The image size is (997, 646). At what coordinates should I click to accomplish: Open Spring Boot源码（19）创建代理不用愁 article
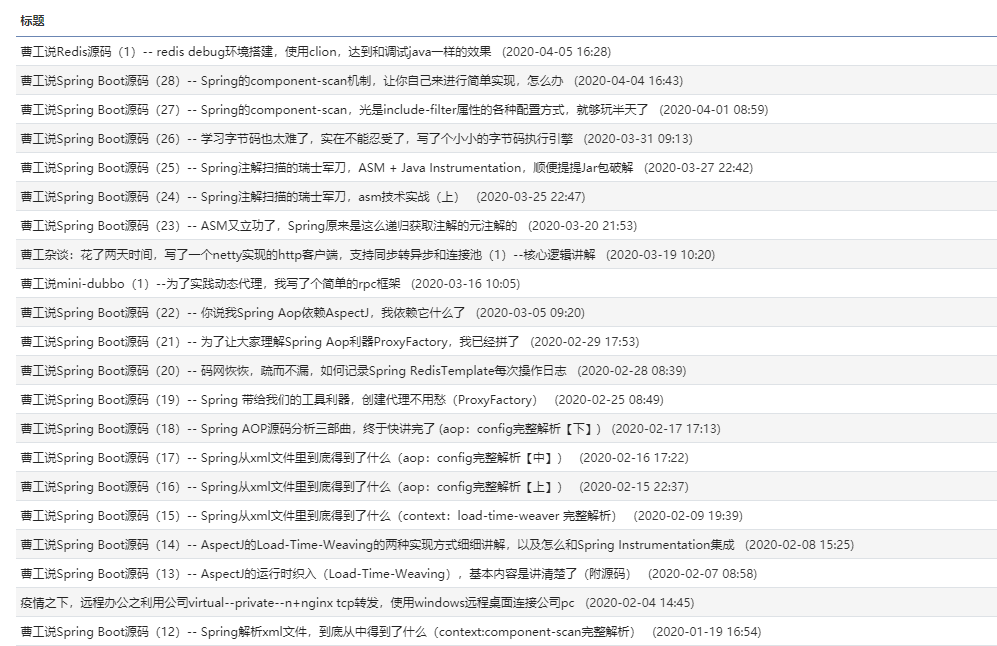click(278, 400)
